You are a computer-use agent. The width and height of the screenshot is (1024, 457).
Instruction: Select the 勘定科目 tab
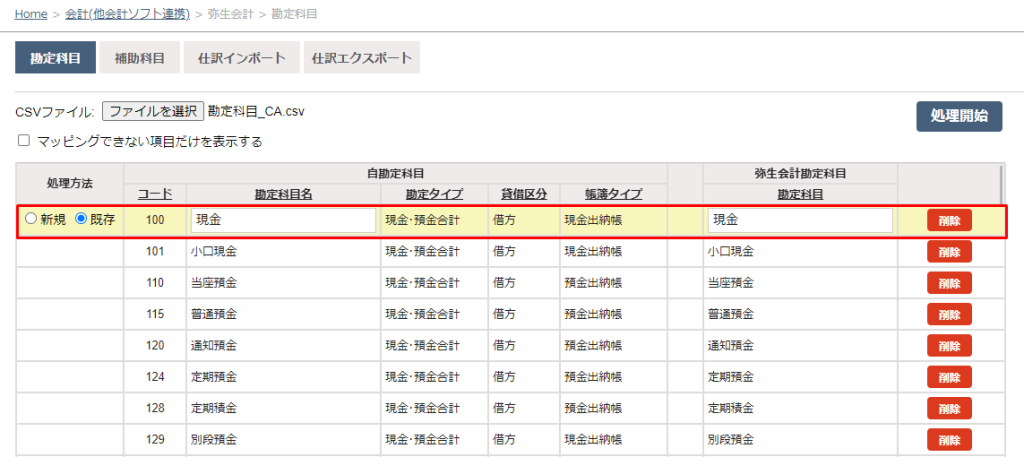coord(56,57)
